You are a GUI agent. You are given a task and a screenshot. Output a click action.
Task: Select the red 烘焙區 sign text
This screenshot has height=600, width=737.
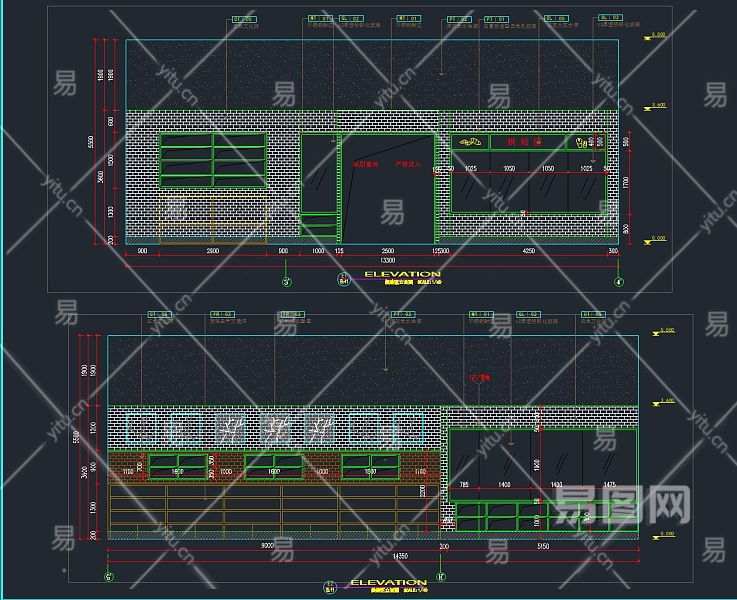[525, 142]
